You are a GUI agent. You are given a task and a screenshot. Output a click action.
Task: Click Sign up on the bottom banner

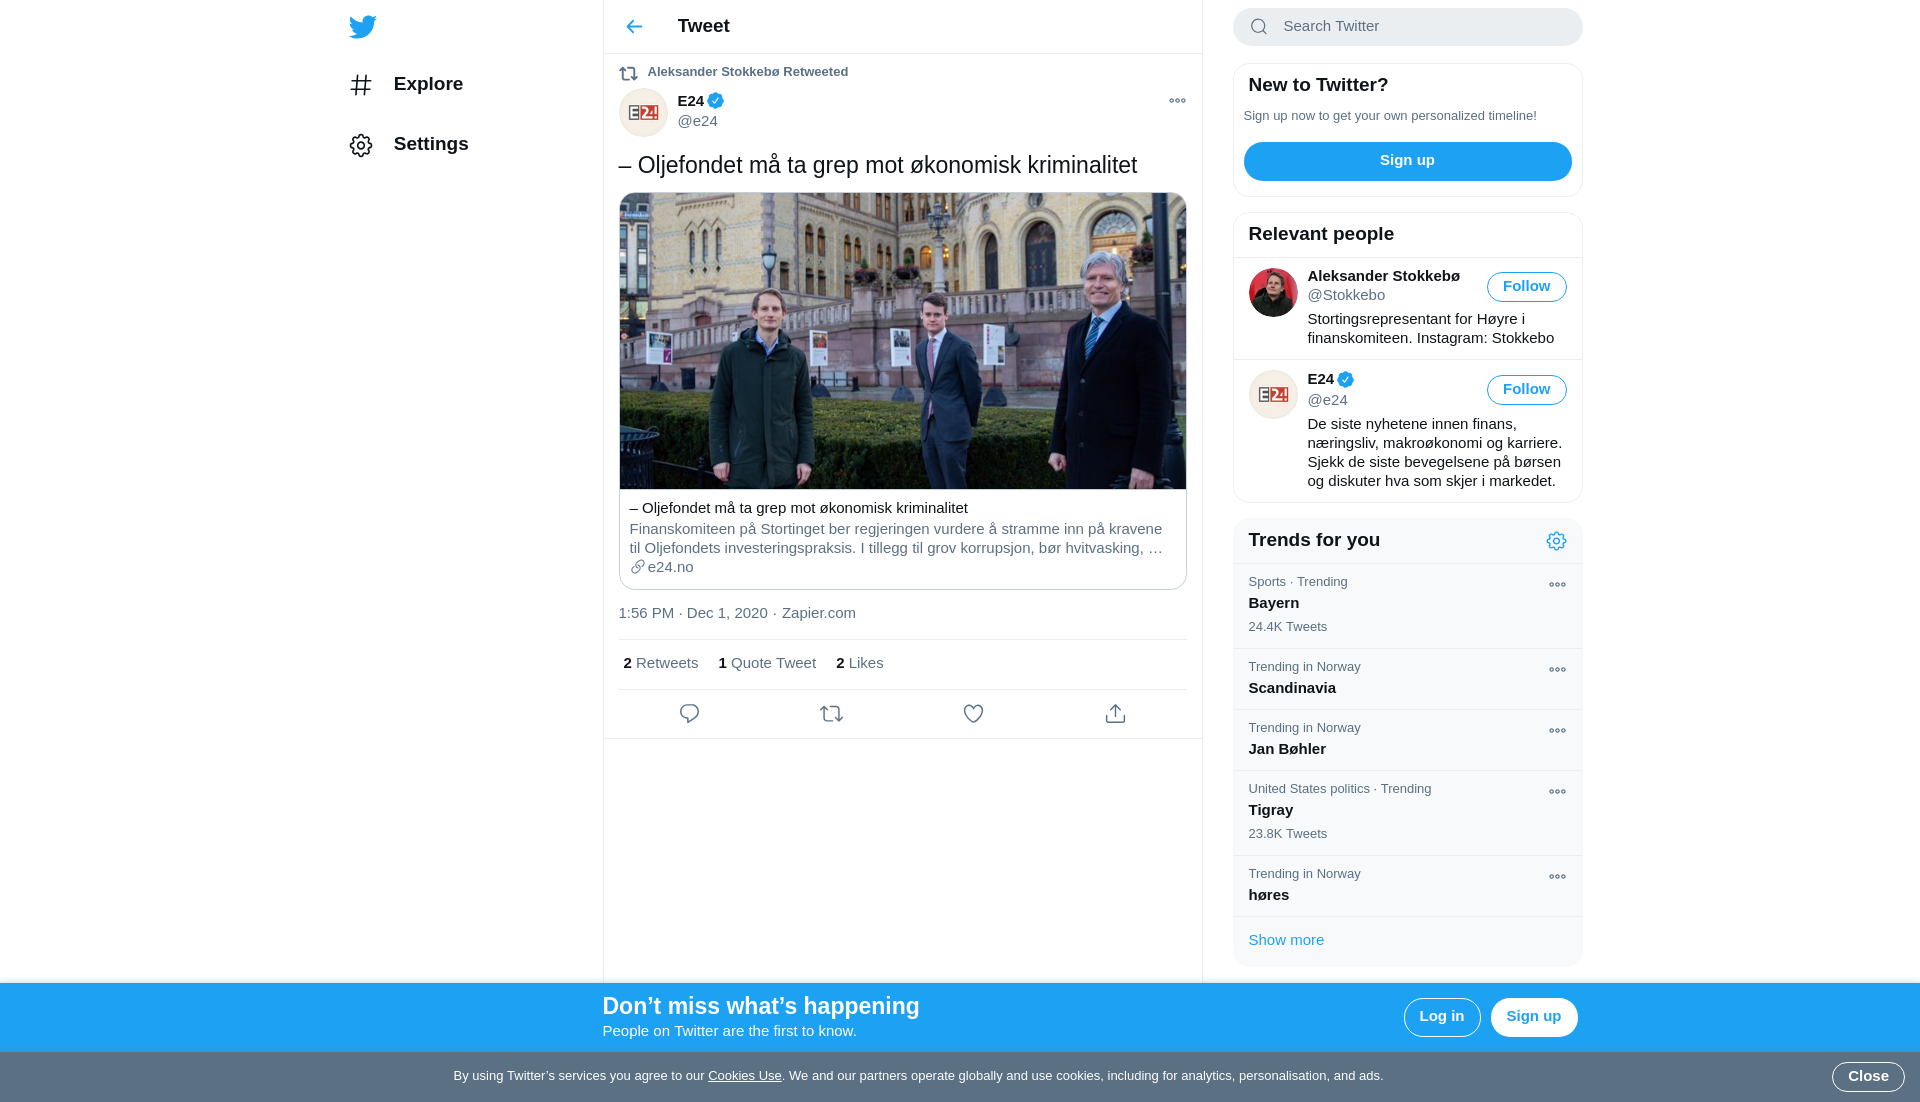[x=1533, y=1017]
